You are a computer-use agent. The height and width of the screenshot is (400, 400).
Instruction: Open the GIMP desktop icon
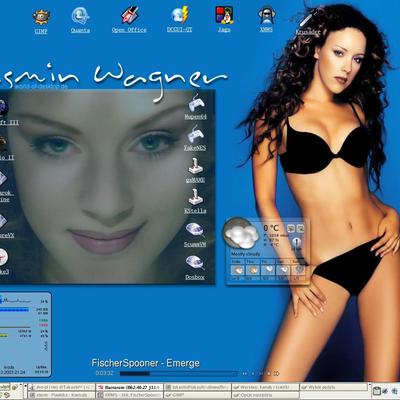pos(41,21)
